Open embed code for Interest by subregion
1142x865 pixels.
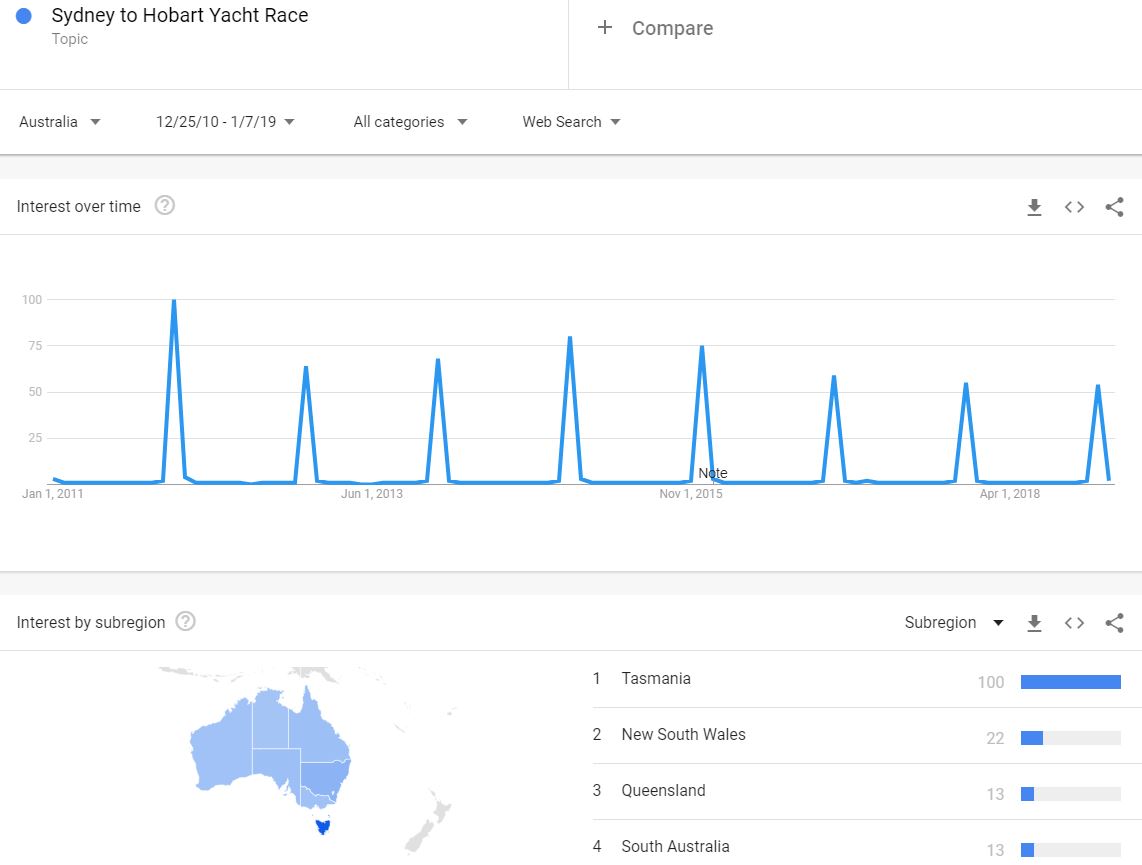click(1074, 623)
